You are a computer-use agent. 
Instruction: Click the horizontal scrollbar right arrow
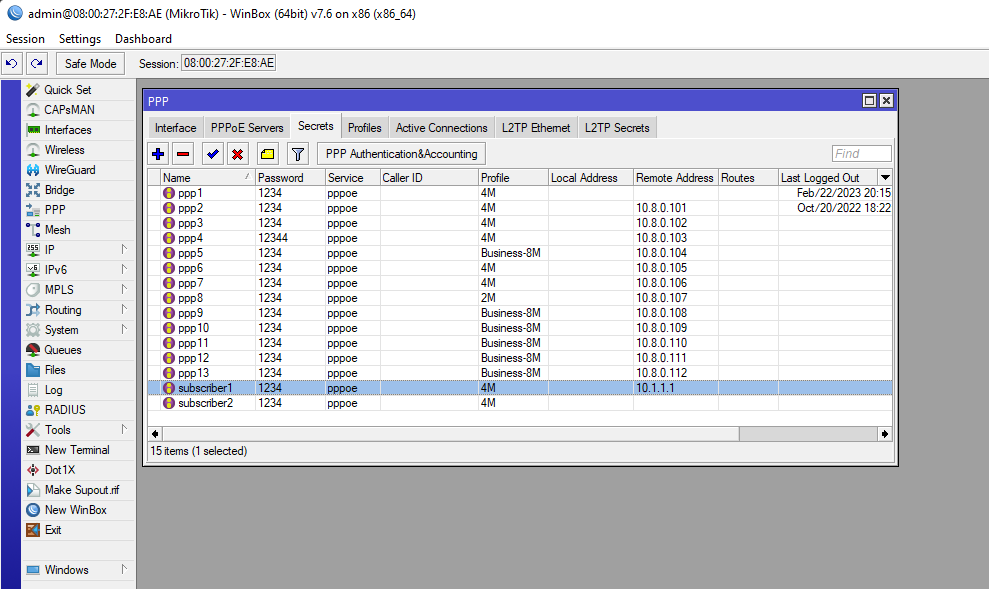(x=885, y=434)
